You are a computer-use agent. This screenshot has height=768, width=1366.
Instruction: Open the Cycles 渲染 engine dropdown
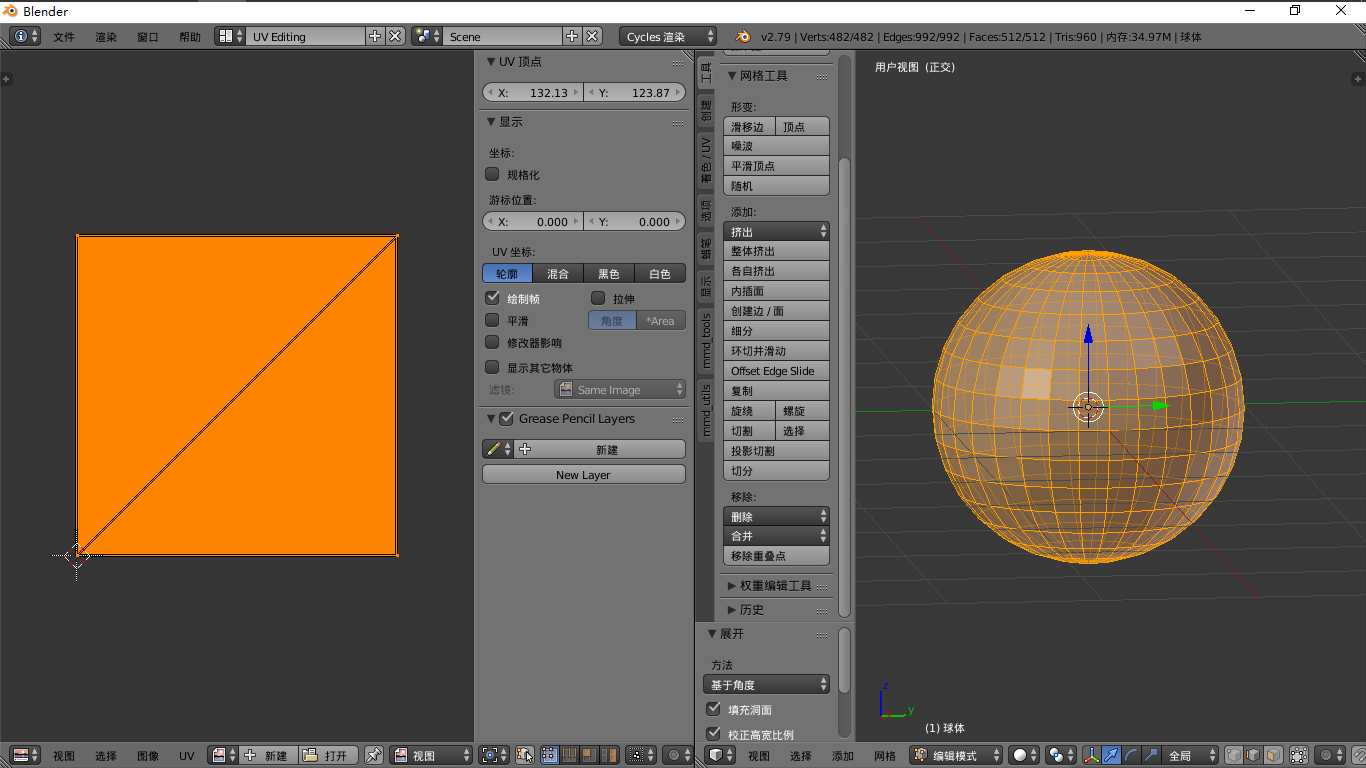[668, 36]
